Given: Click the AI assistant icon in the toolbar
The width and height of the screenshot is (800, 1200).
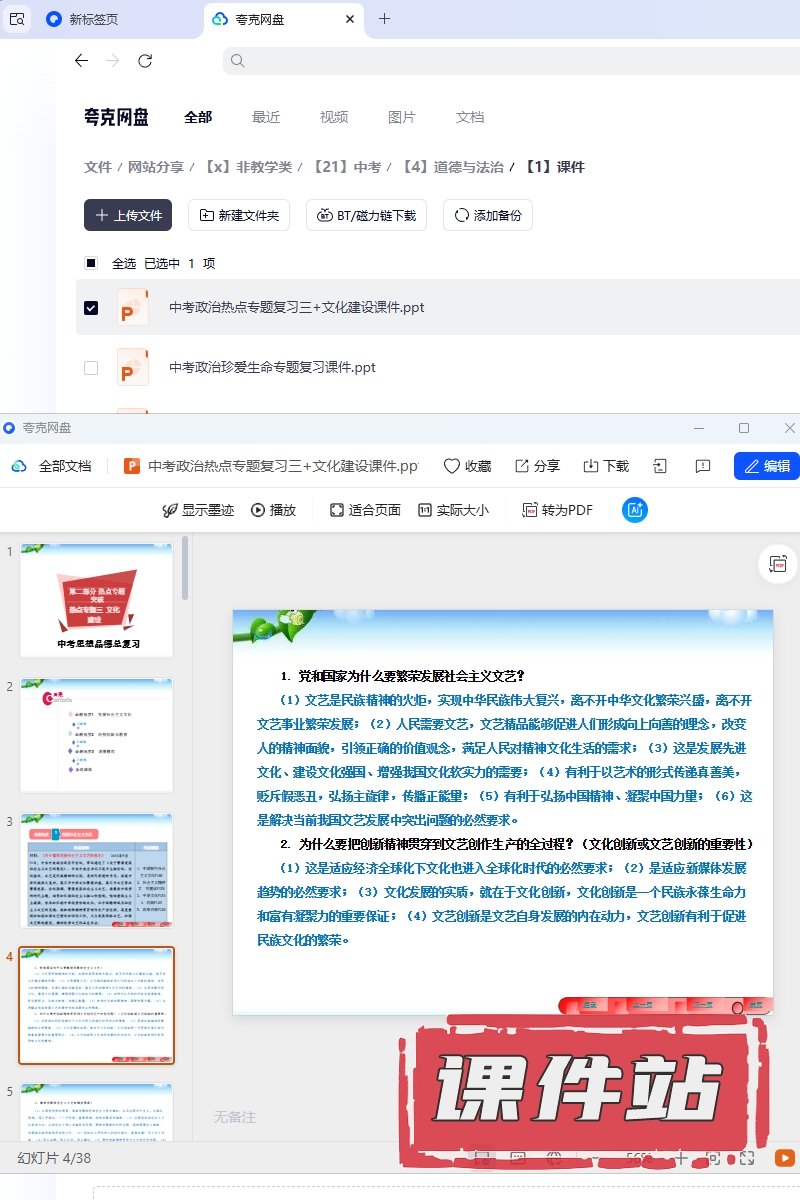Looking at the screenshot, I should click(635, 510).
